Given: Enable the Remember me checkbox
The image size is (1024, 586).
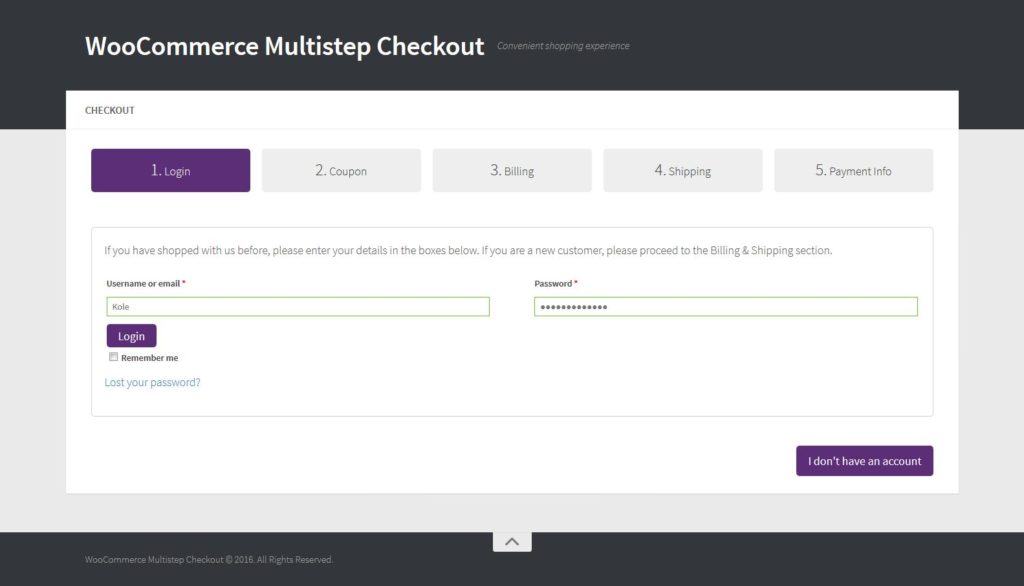Looking at the screenshot, I should pyautogui.click(x=114, y=357).
